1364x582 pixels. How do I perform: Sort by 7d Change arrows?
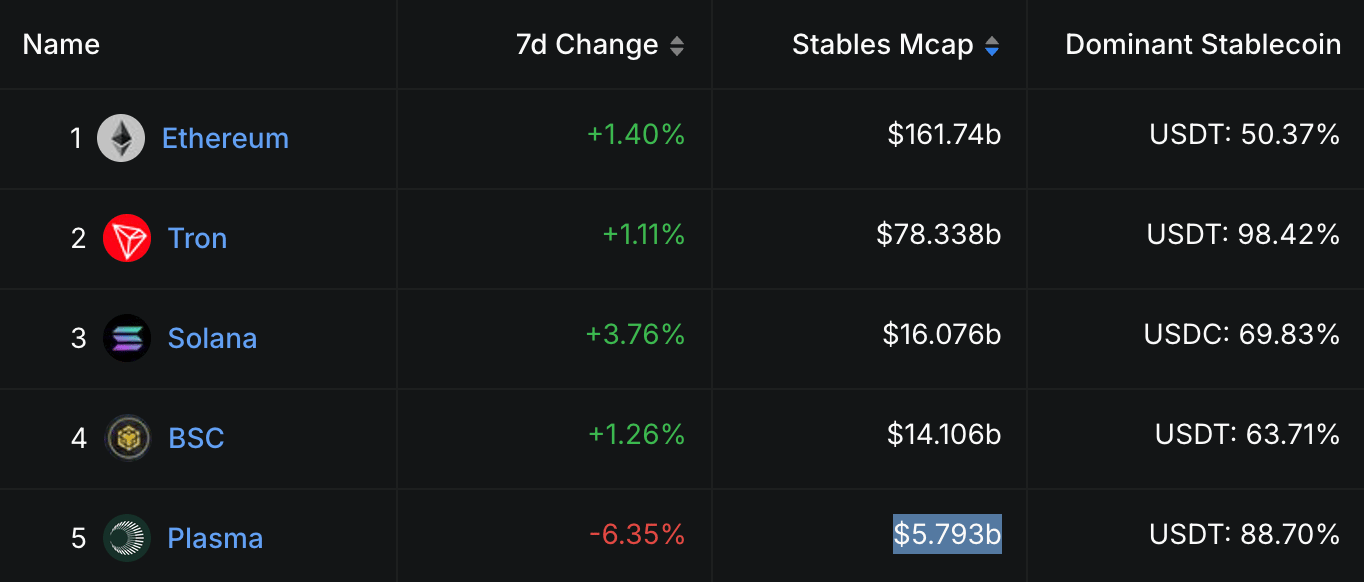pyautogui.click(x=677, y=45)
